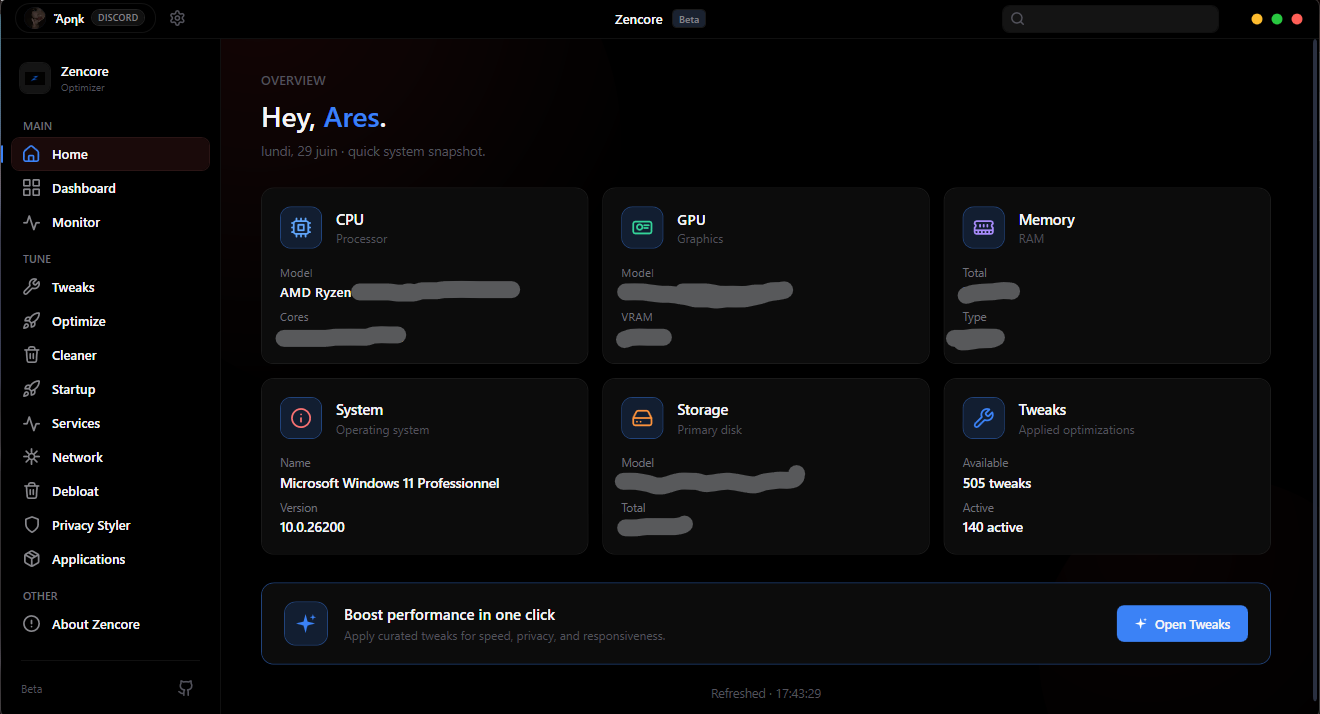Select the Services sidebar label
Image resolution: width=1320 pixels, height=714 pixels.
click(76, 423)
